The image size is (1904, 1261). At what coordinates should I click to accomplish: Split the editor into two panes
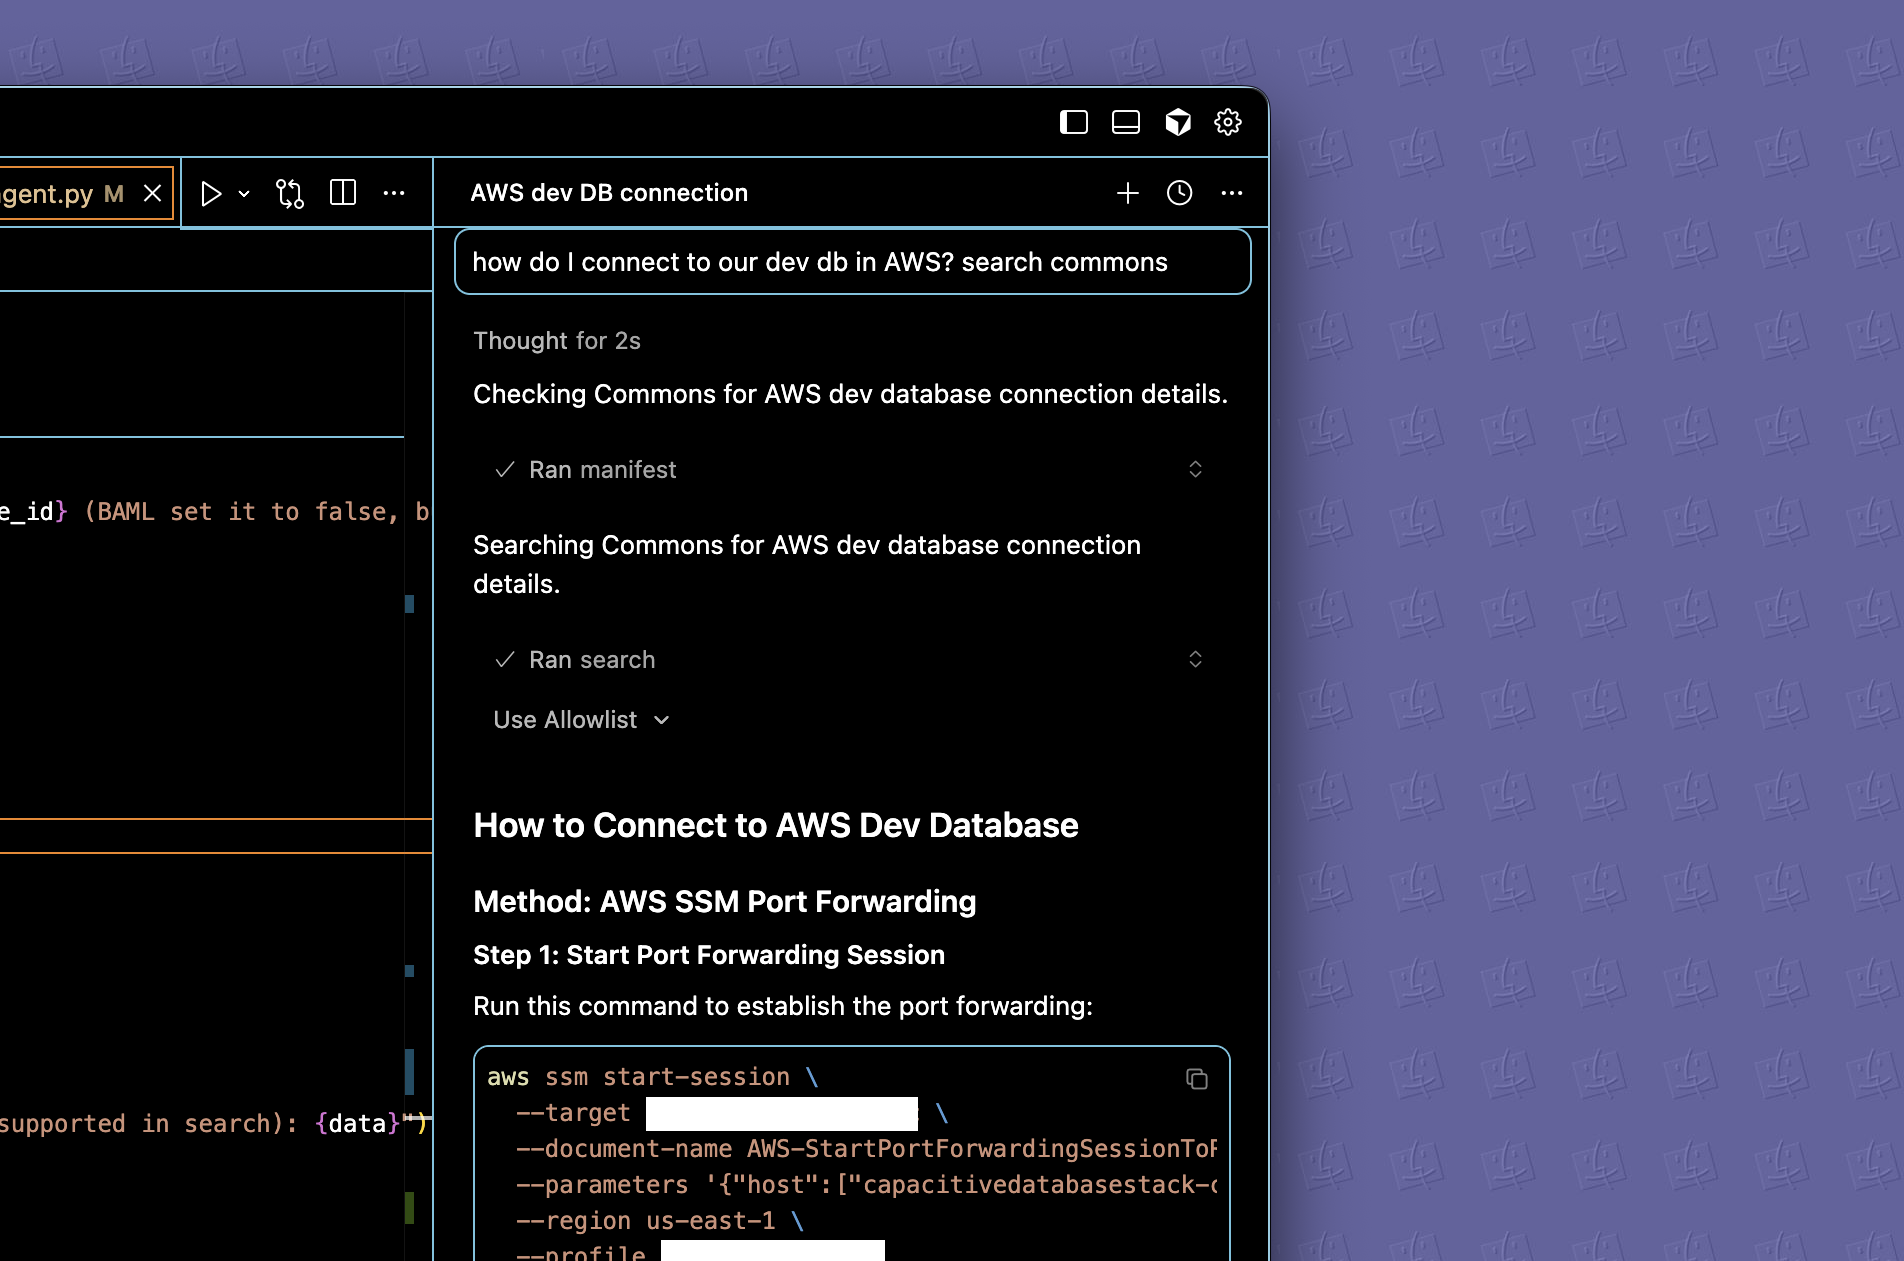342,193
